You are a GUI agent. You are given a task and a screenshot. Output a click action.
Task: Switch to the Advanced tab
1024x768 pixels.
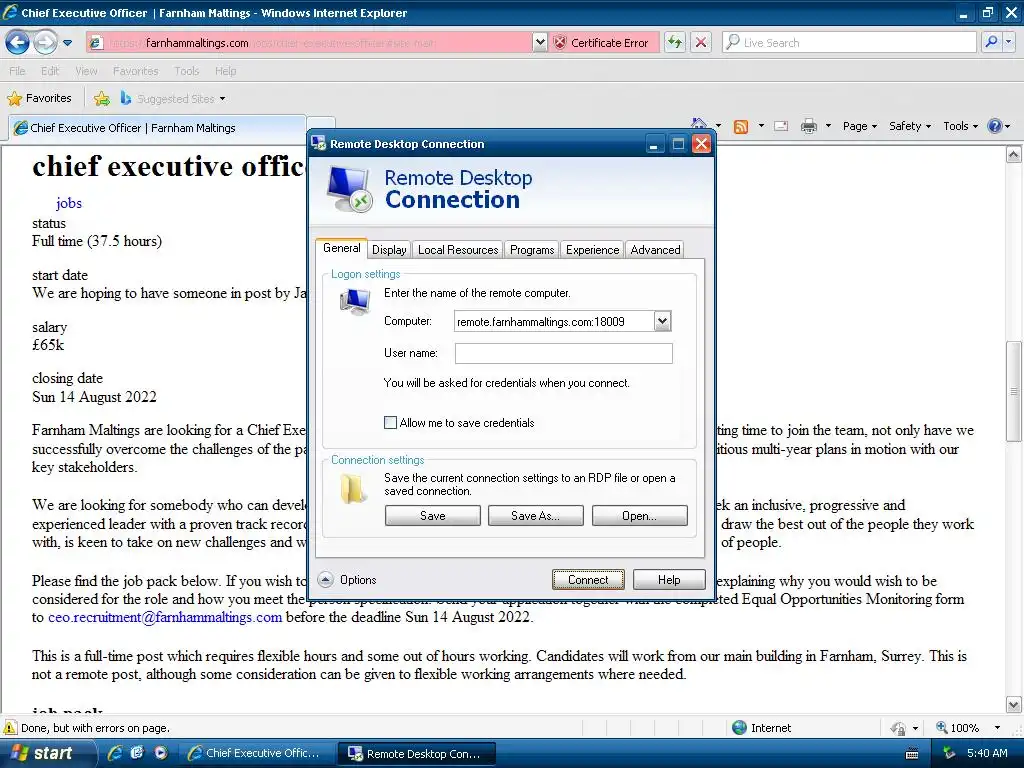655,249
